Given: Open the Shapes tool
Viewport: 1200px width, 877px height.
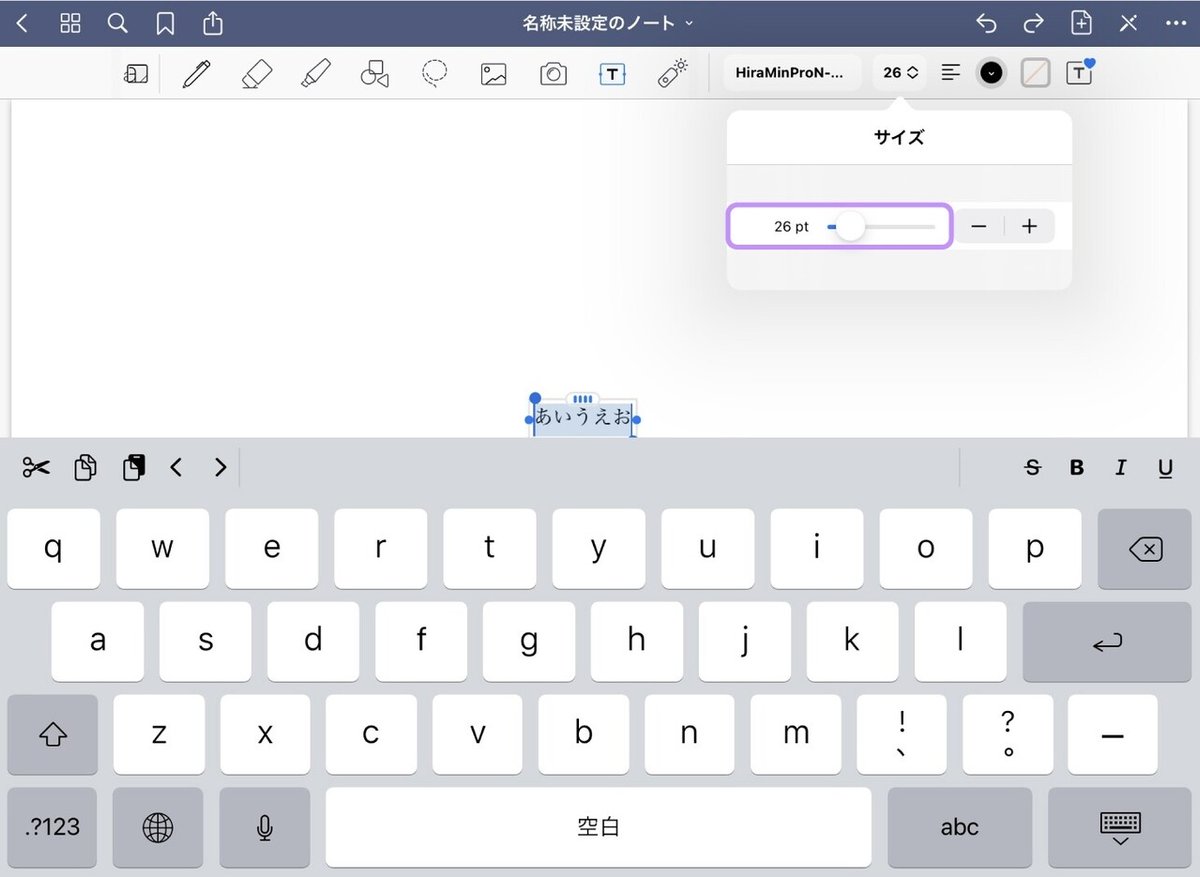Looking at the screenshot, I should [x=375, y=72].
